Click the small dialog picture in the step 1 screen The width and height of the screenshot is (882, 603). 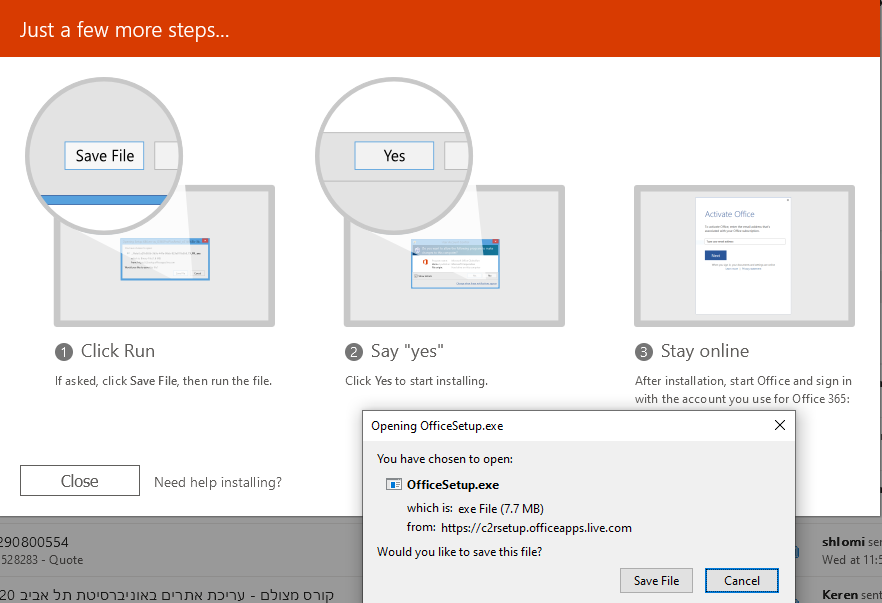click(165, 259)
